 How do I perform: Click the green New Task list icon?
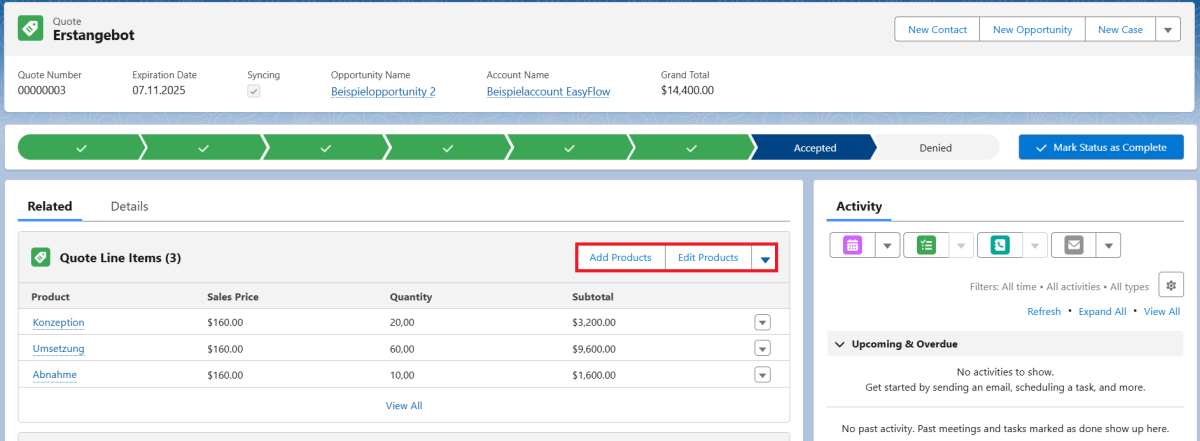pos(925,245)
